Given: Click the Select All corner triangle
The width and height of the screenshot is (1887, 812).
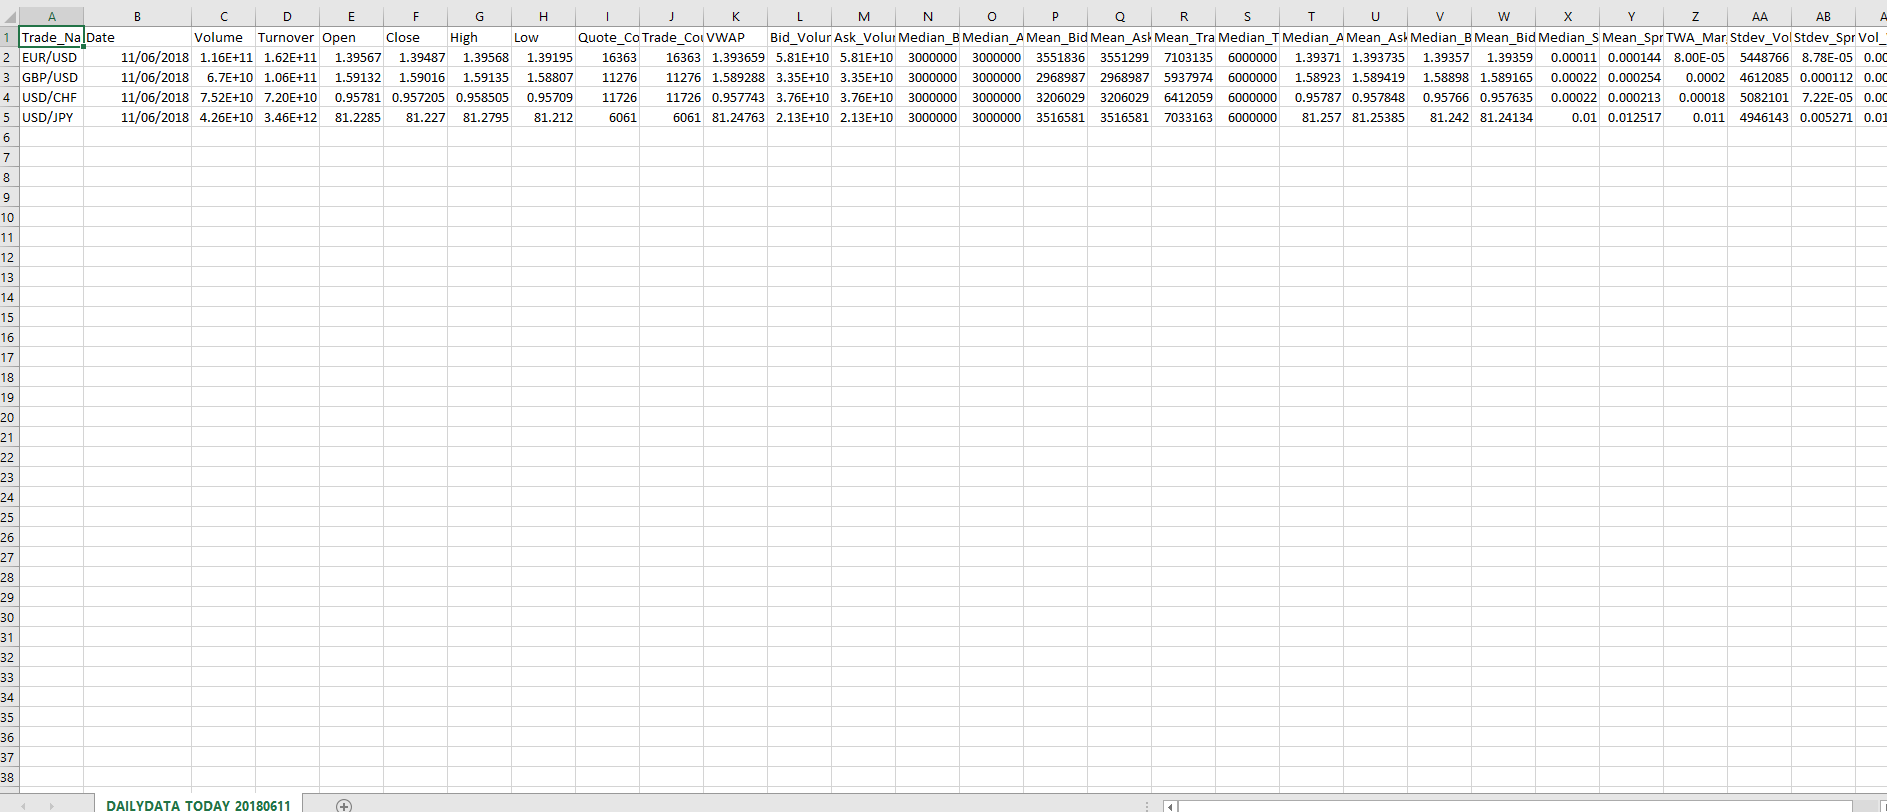Looking at the screenshot, I should (x=10, y=17).
